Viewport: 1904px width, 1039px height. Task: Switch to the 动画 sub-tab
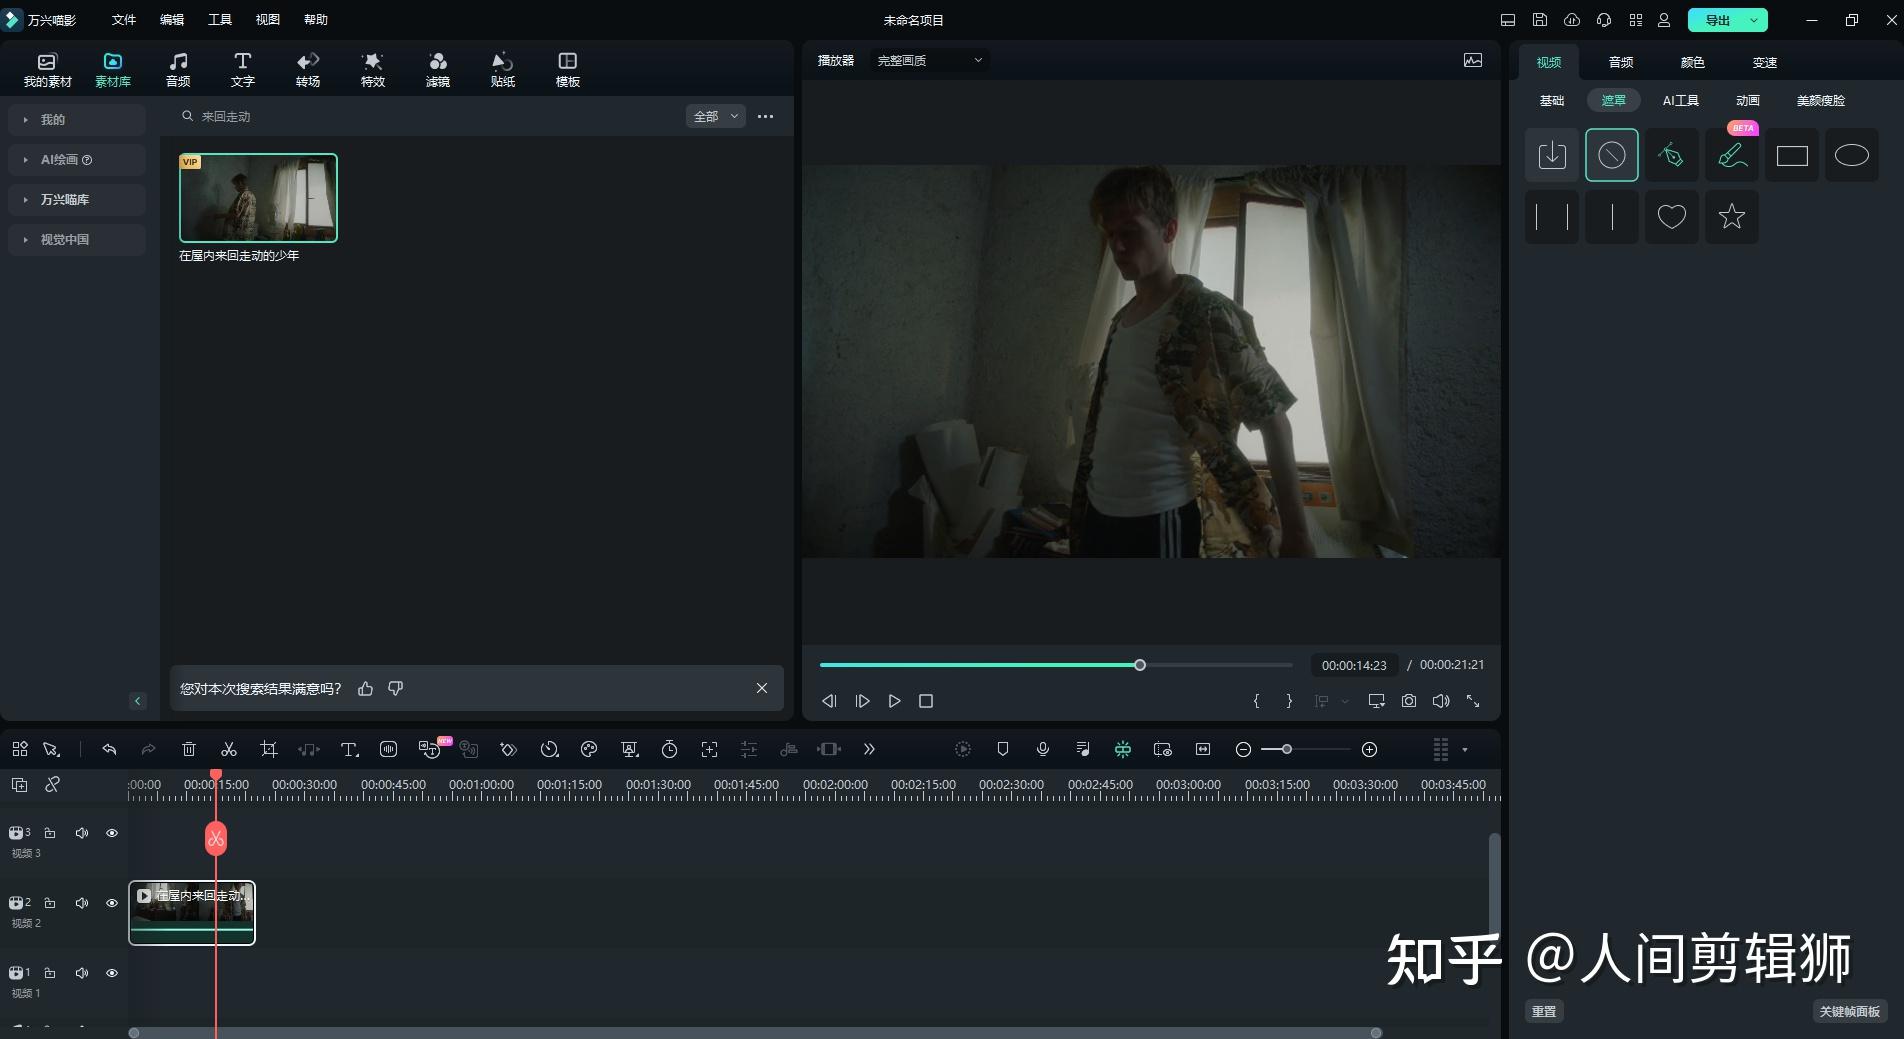pyautogui.click(x=1748, y=100)
